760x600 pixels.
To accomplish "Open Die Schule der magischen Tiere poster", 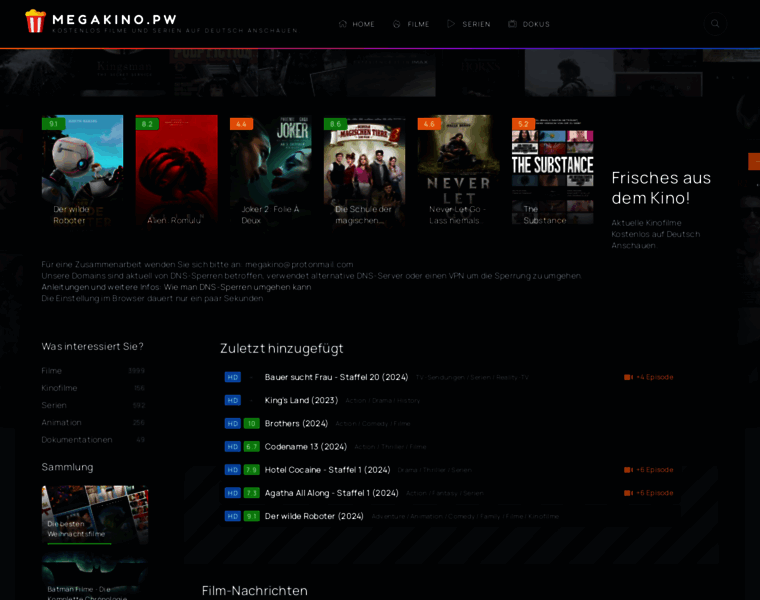I will [364, 170].
